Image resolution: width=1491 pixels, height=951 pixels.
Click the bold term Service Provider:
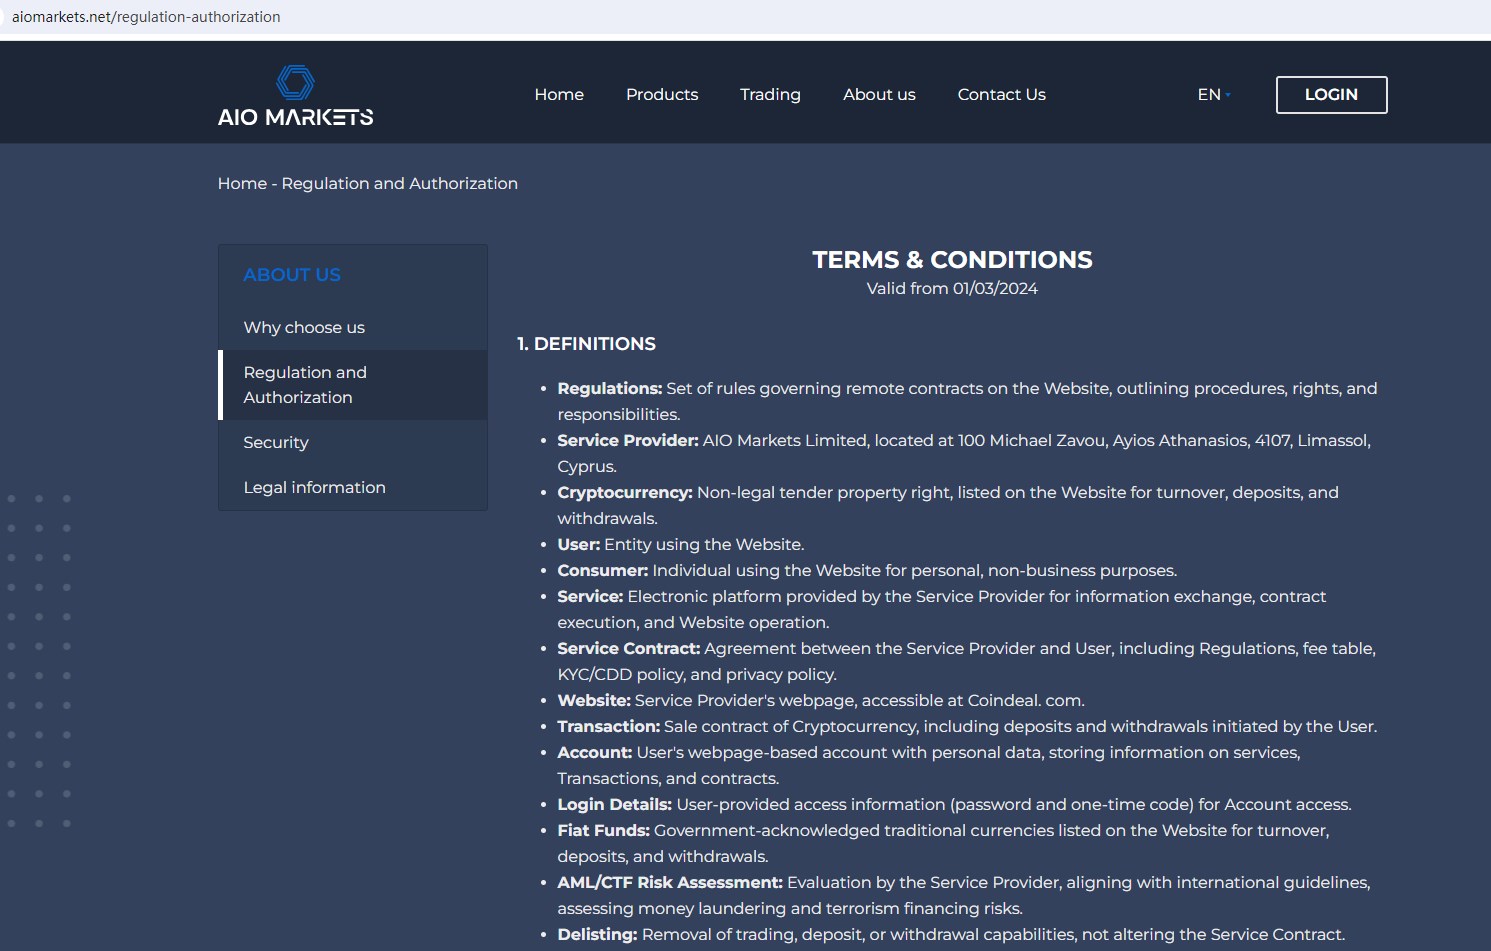[628, 440]
